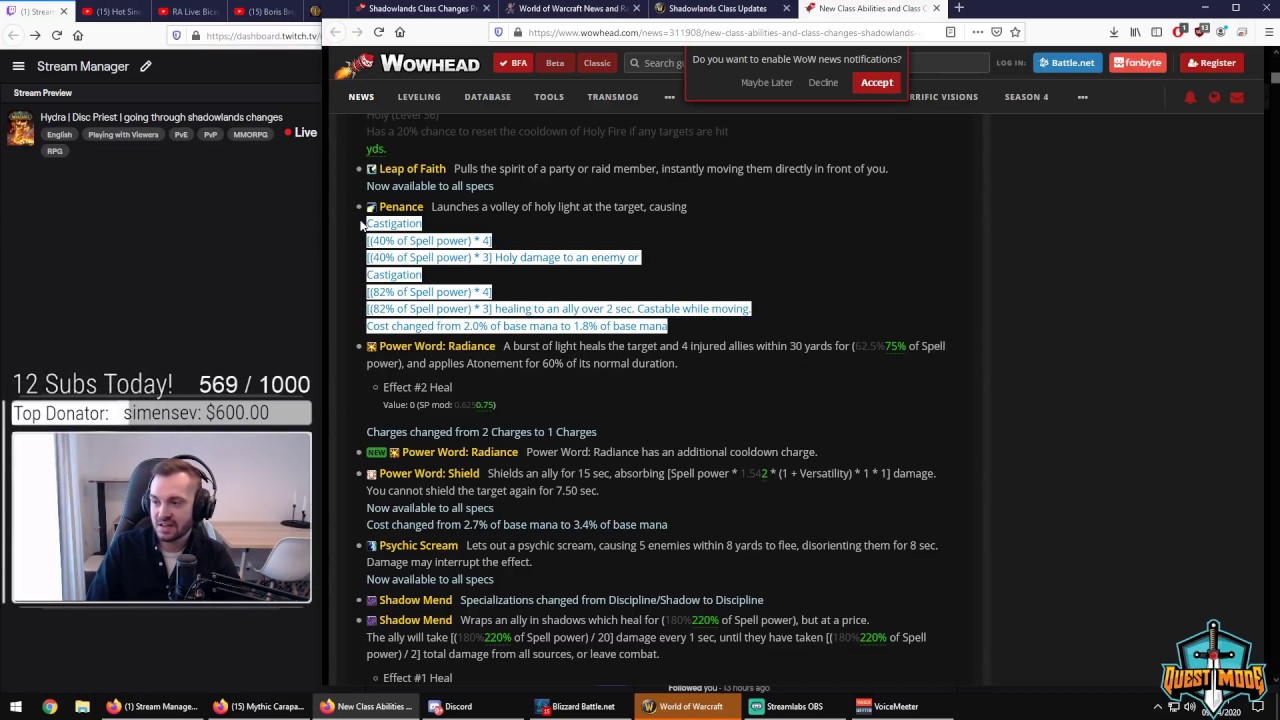
Task: Open the page actions three-dot menu
Action: pos(978,32)
